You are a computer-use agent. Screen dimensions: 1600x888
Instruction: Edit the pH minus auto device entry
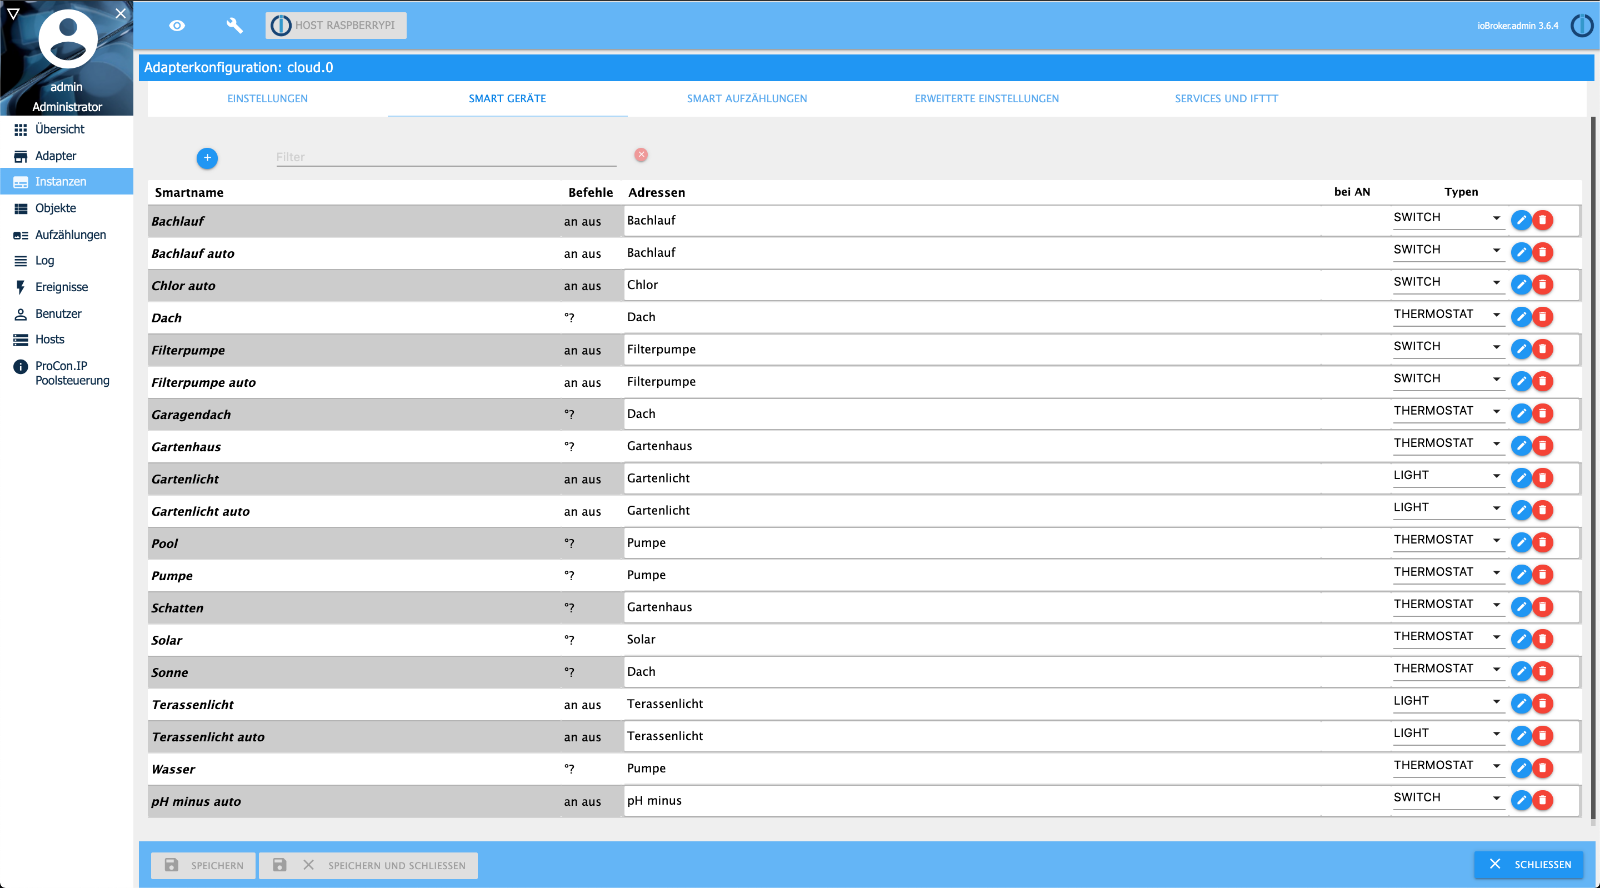1521,801
